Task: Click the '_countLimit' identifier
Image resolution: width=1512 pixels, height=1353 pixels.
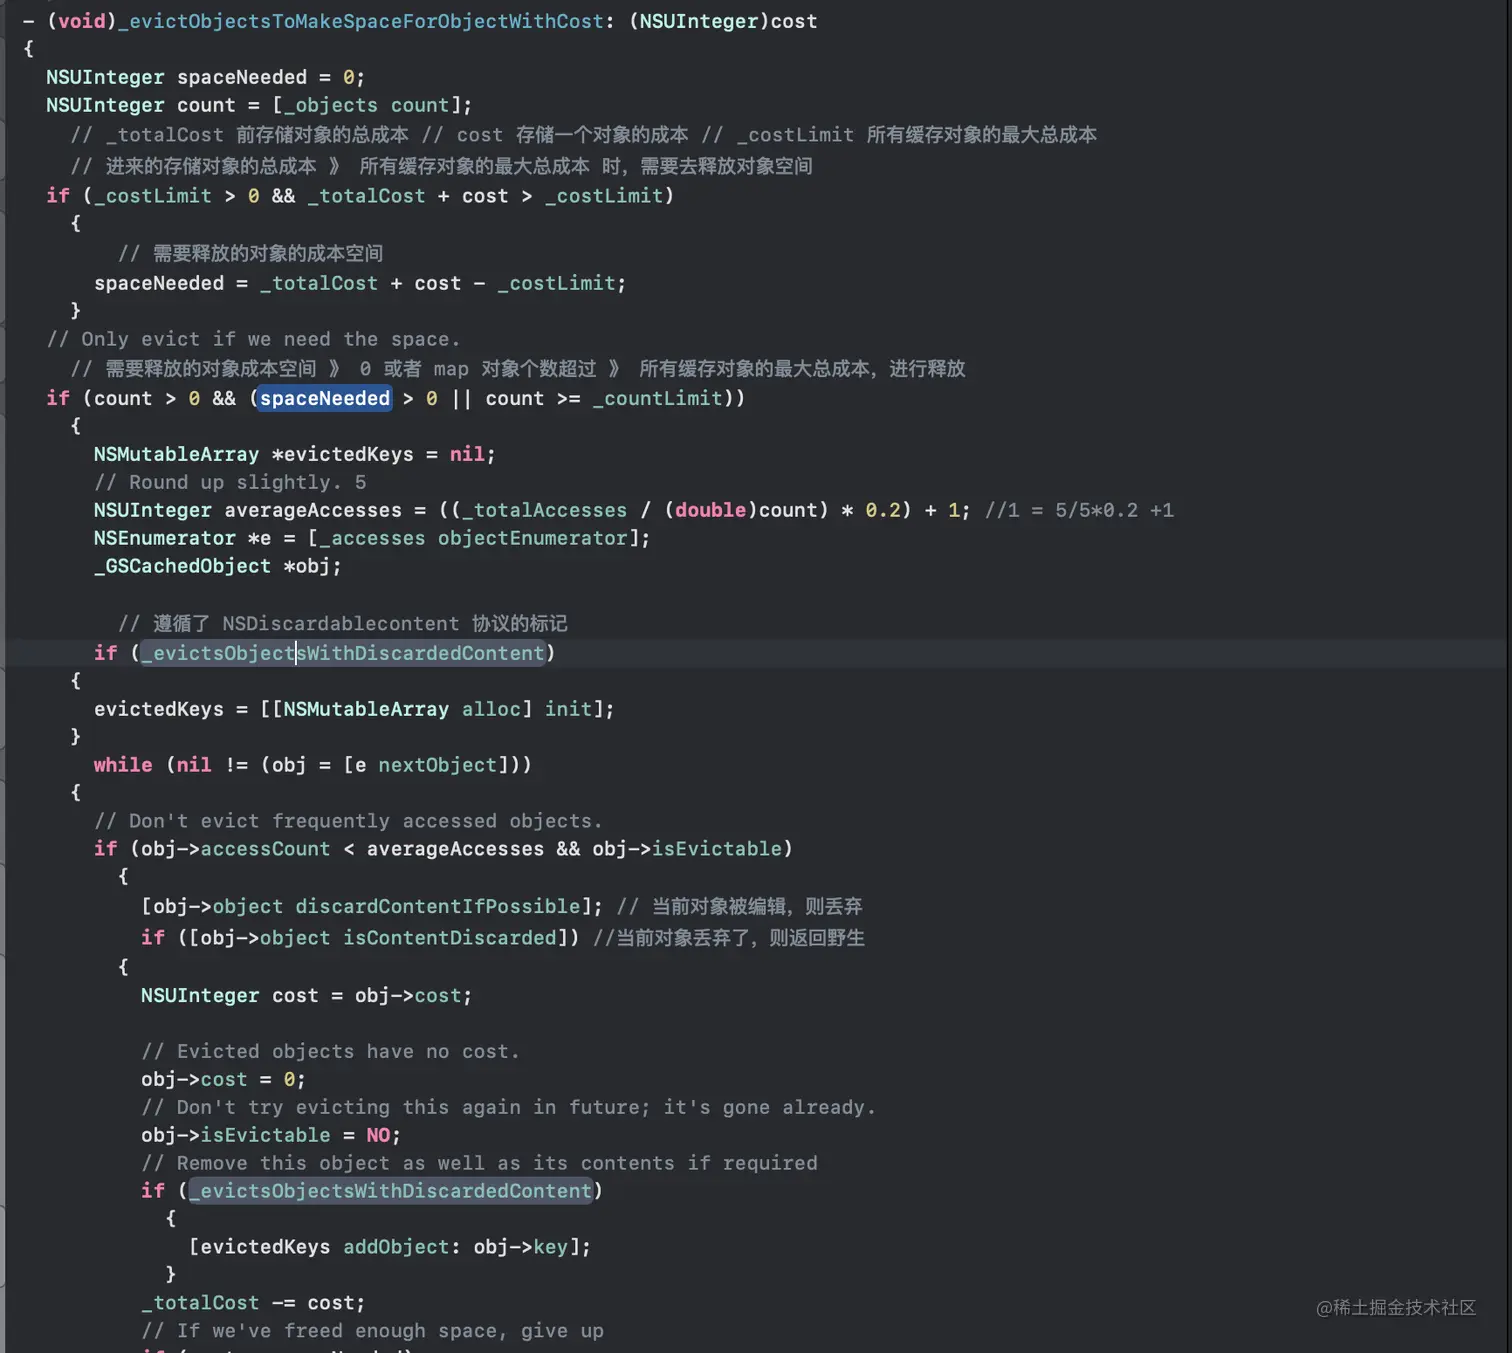Action: pos(657,398)
